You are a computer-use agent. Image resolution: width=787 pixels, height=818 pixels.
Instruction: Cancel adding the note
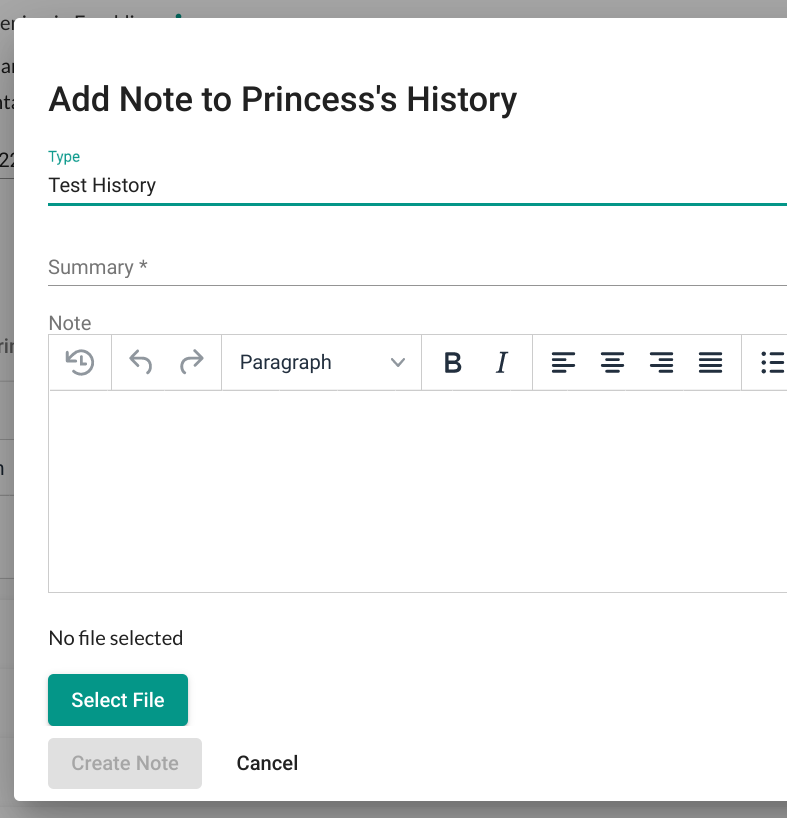267,763
